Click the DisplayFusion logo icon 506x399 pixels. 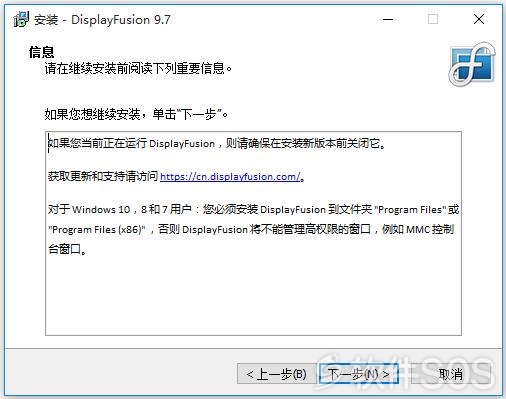point(472,64)
